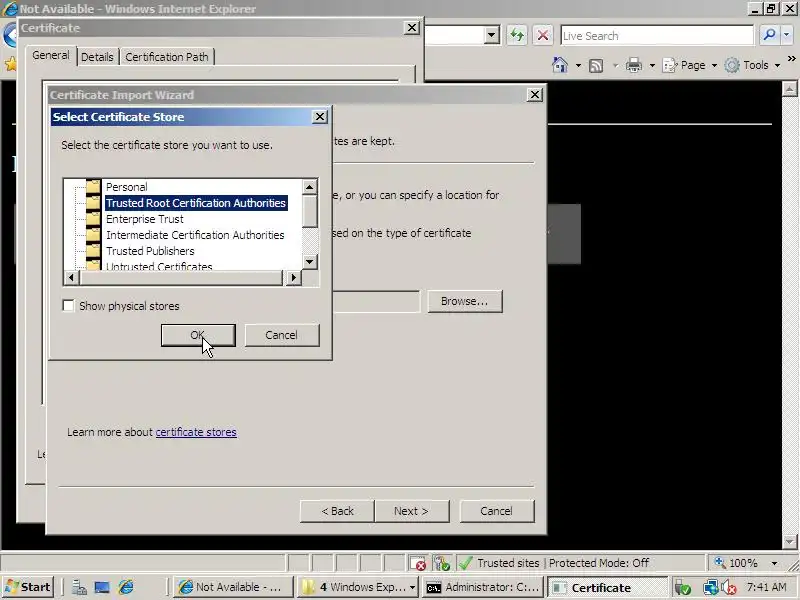The image size is (800, 600).
Task: Close the Certificate Import Wizard window
Action: point(534,94)
